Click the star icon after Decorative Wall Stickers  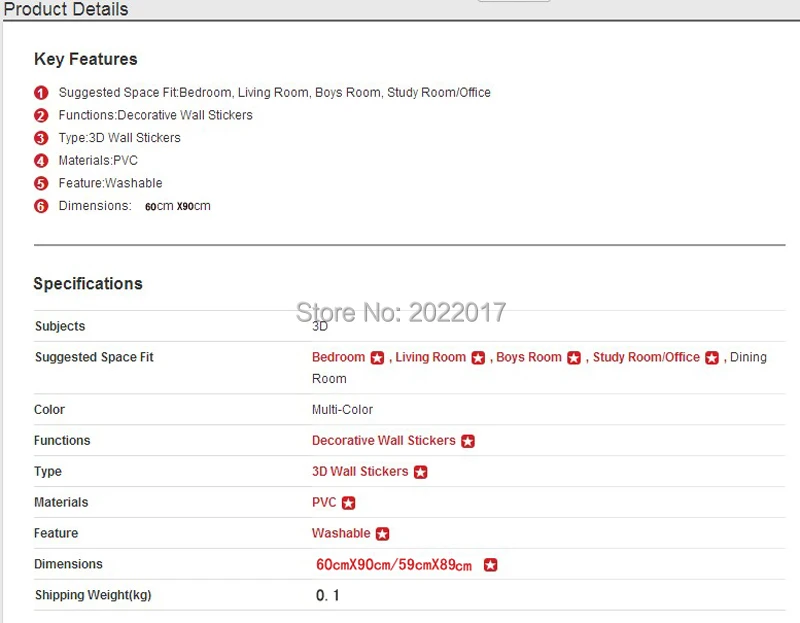coord(468,441)
